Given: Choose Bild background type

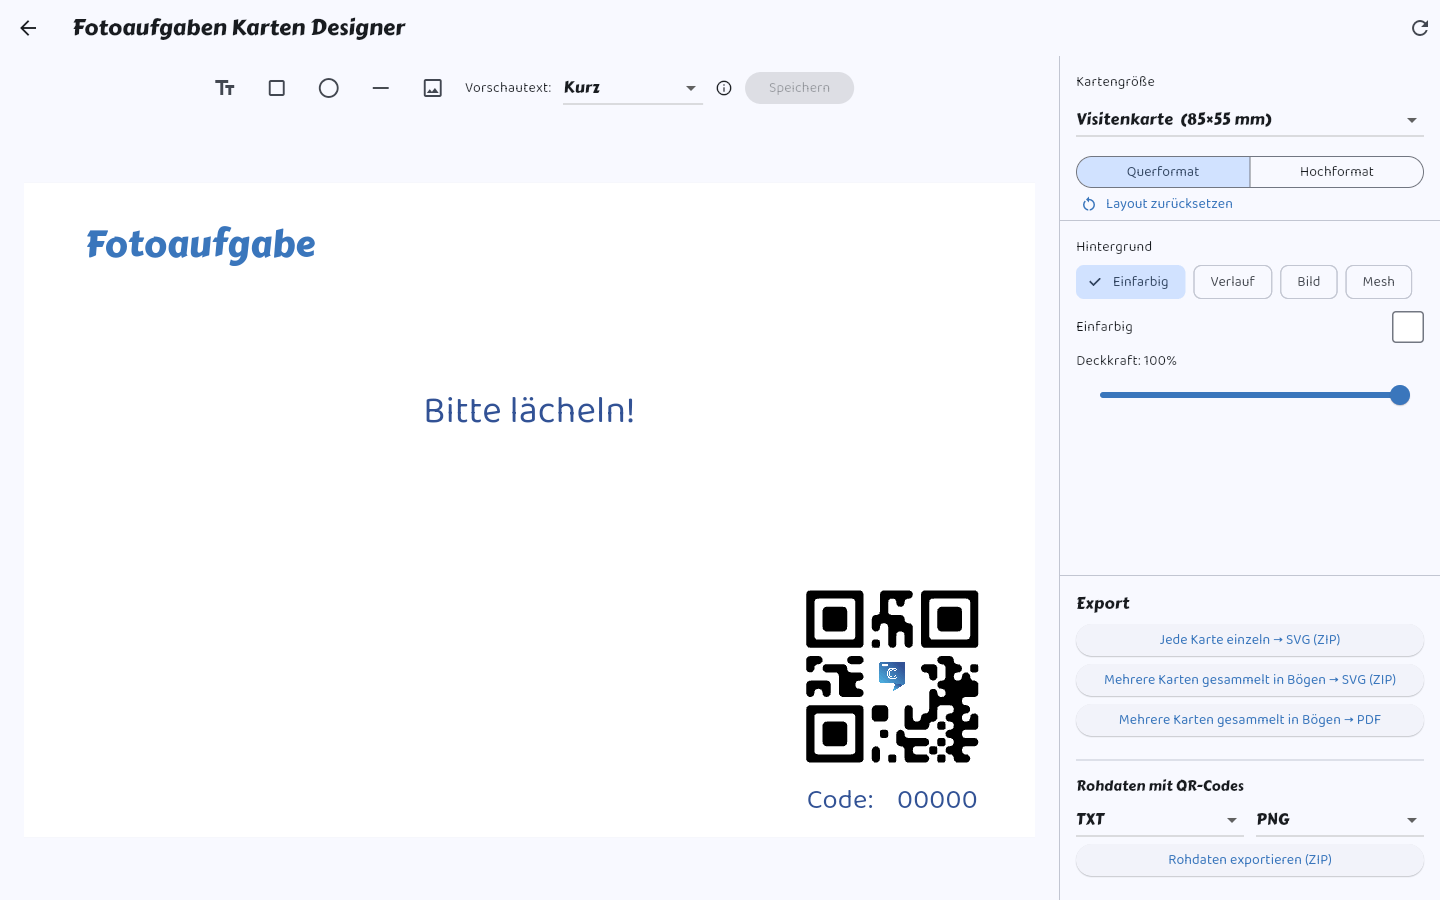Looking at the screenshot, I should 1308,282.
